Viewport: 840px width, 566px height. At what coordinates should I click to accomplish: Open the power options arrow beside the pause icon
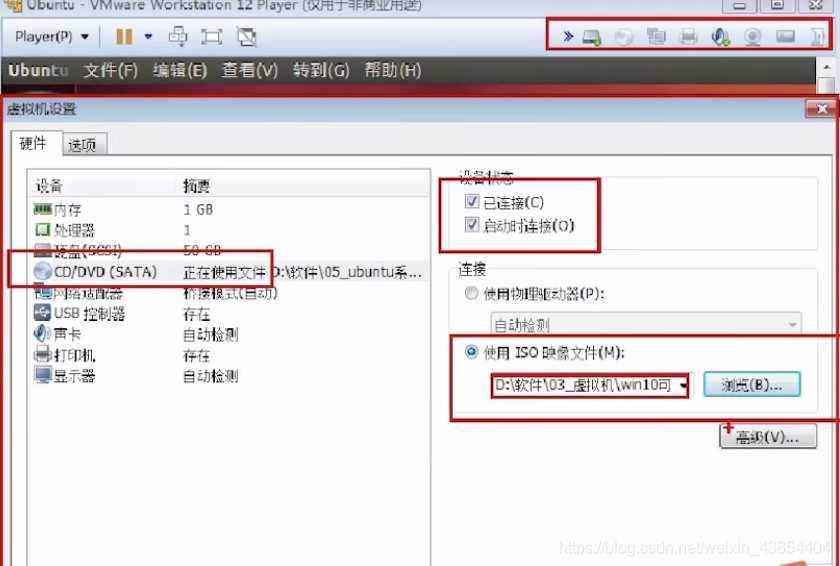[148, 37]
